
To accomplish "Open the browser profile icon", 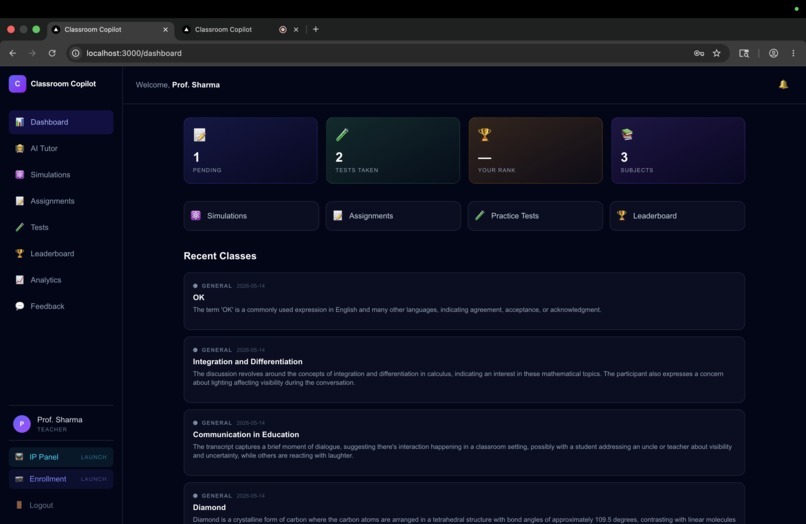I will (773, 53).
